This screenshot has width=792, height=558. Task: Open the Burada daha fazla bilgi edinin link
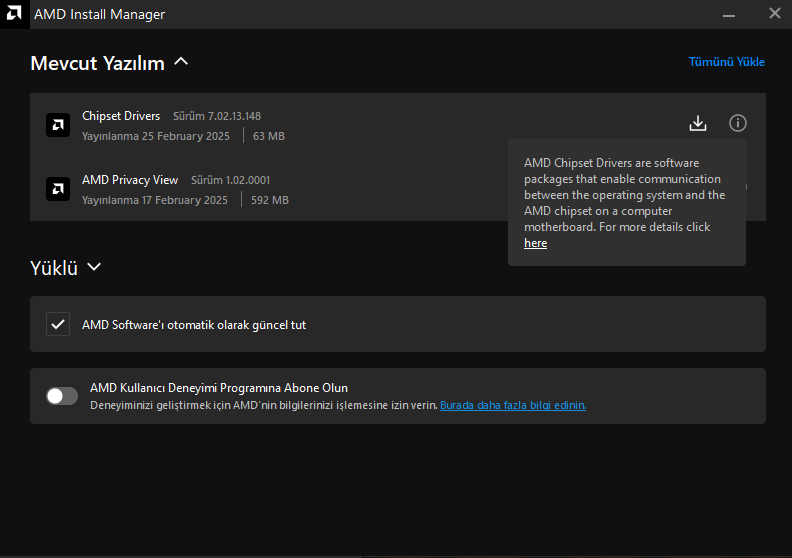pos(513,405)
